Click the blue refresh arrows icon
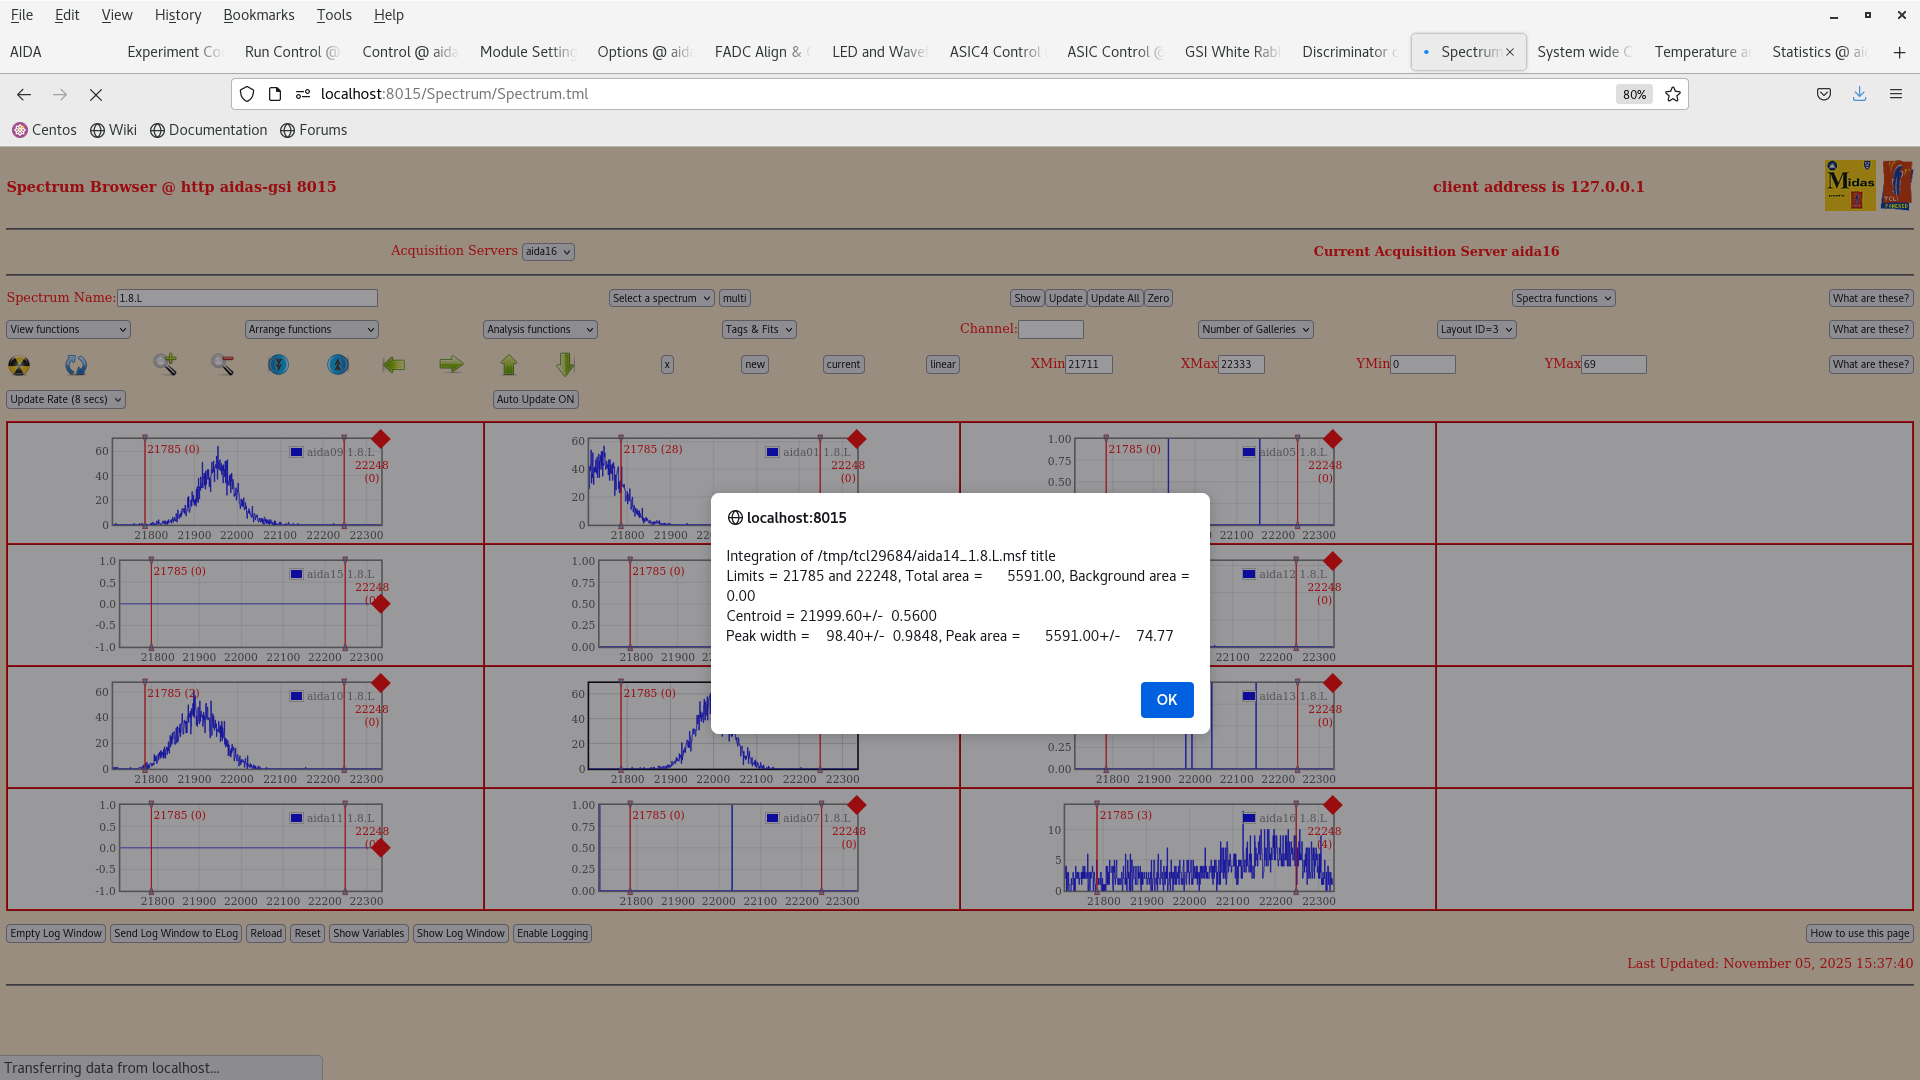Image resolution: width=1920 pixels, height=1080 pixels. coord(75,365)
